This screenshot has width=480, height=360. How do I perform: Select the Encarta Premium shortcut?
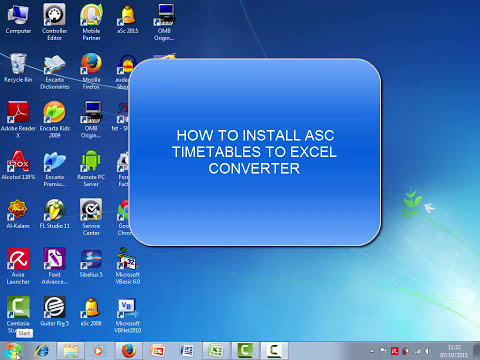point(54,169)
